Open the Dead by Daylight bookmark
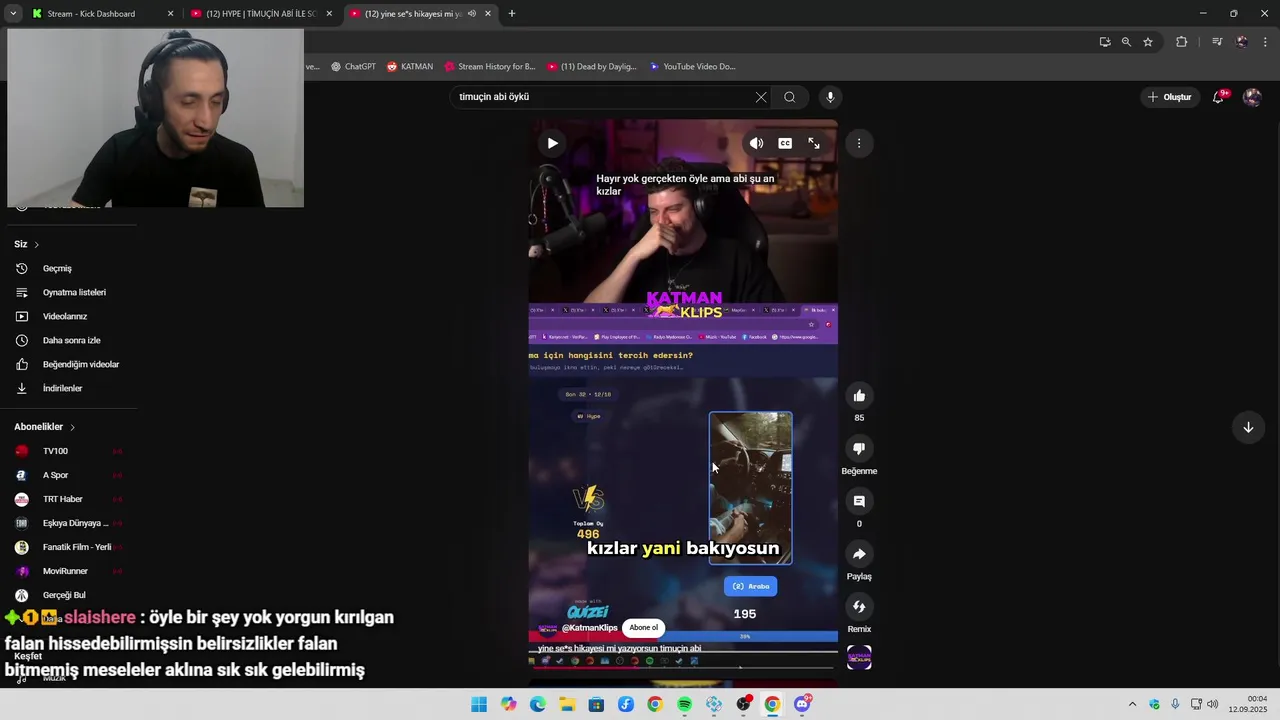 point(592,67)
